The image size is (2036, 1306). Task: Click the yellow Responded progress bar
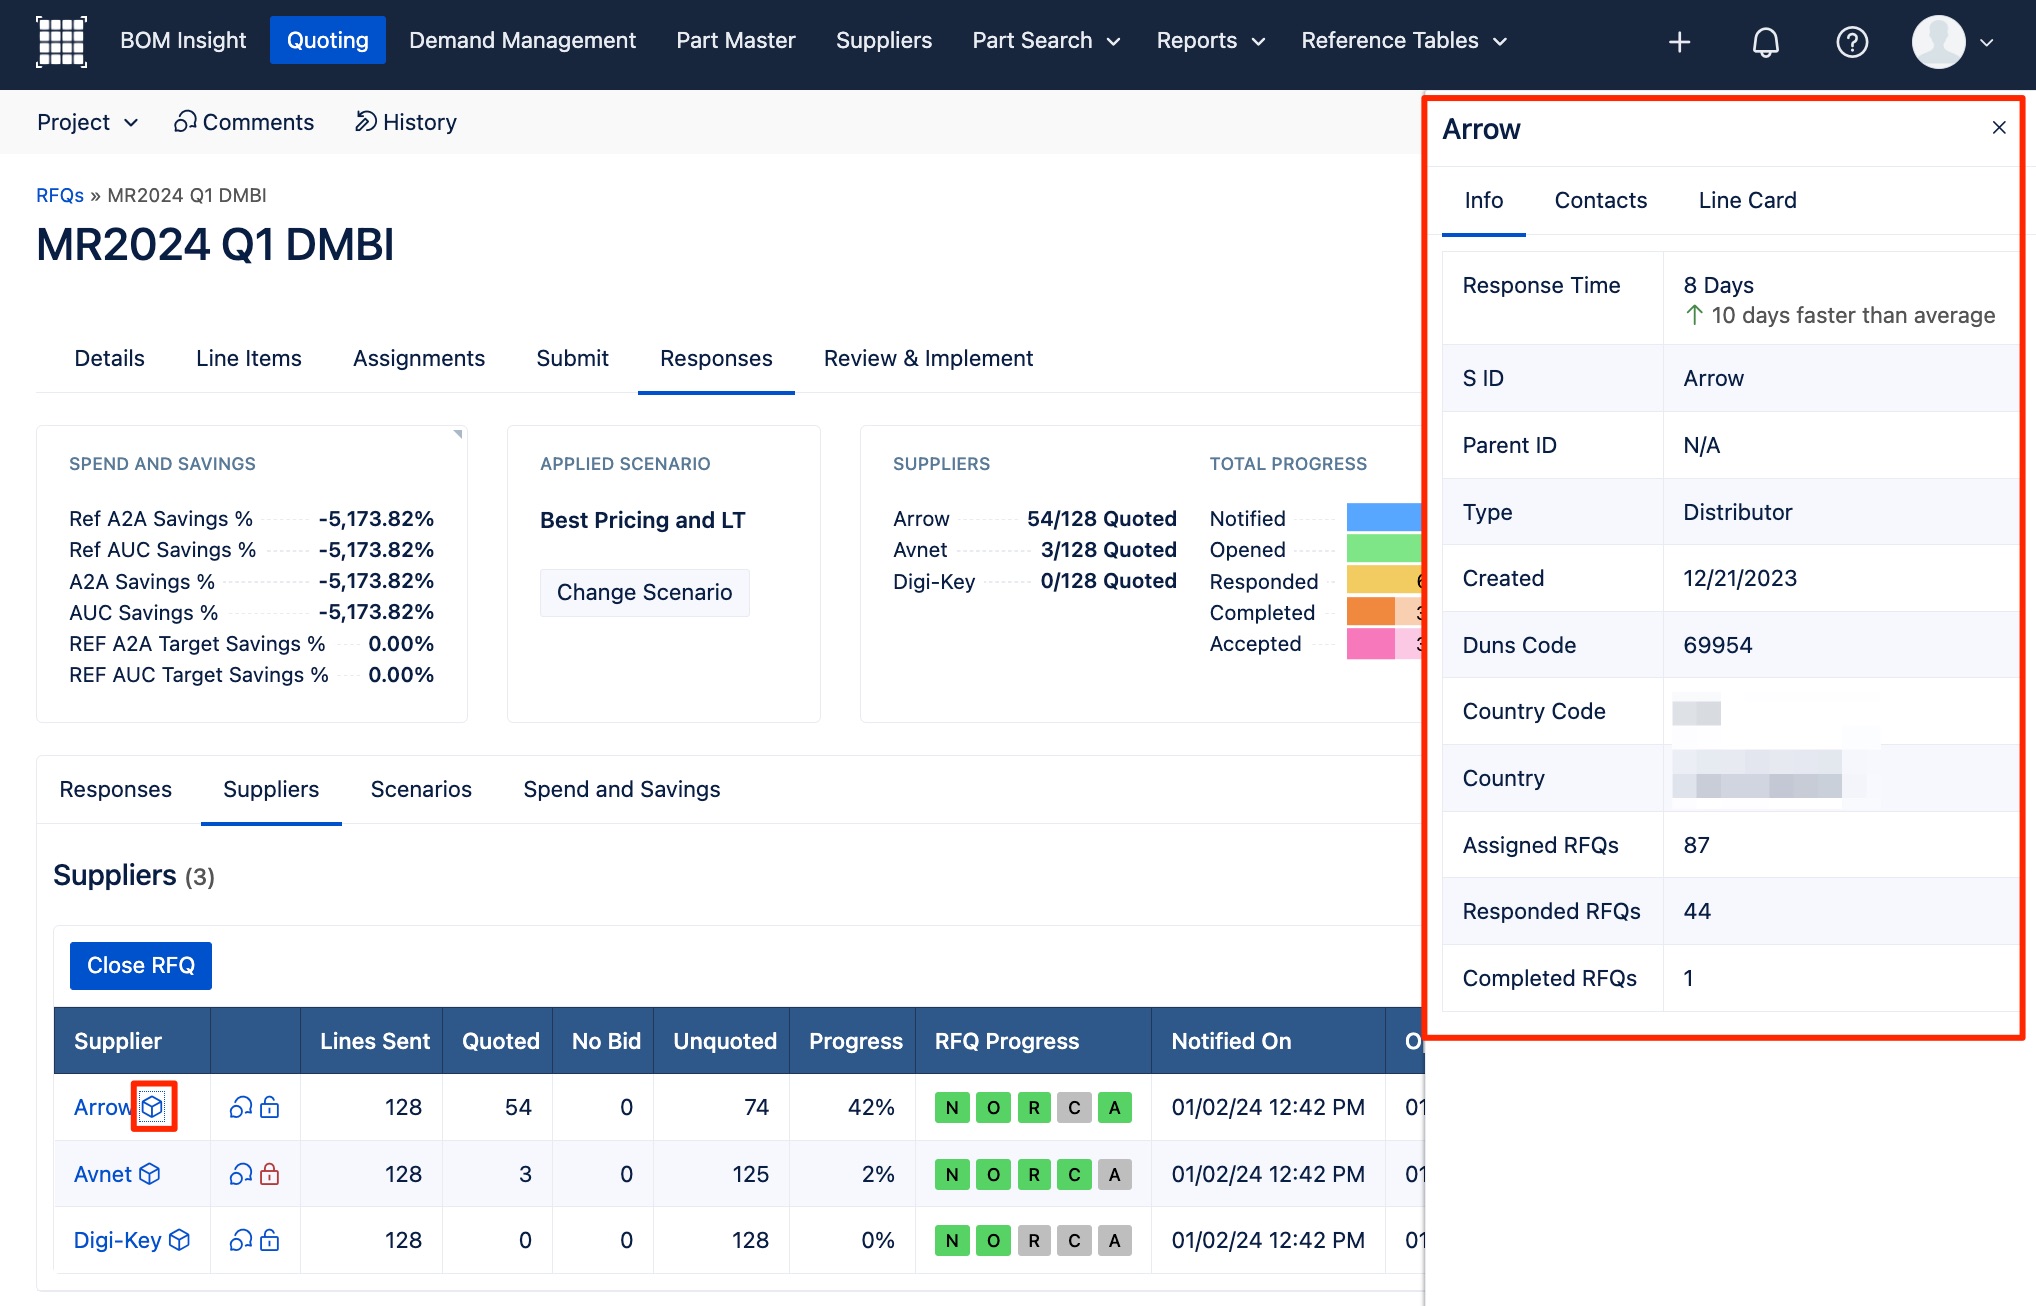1384,580
